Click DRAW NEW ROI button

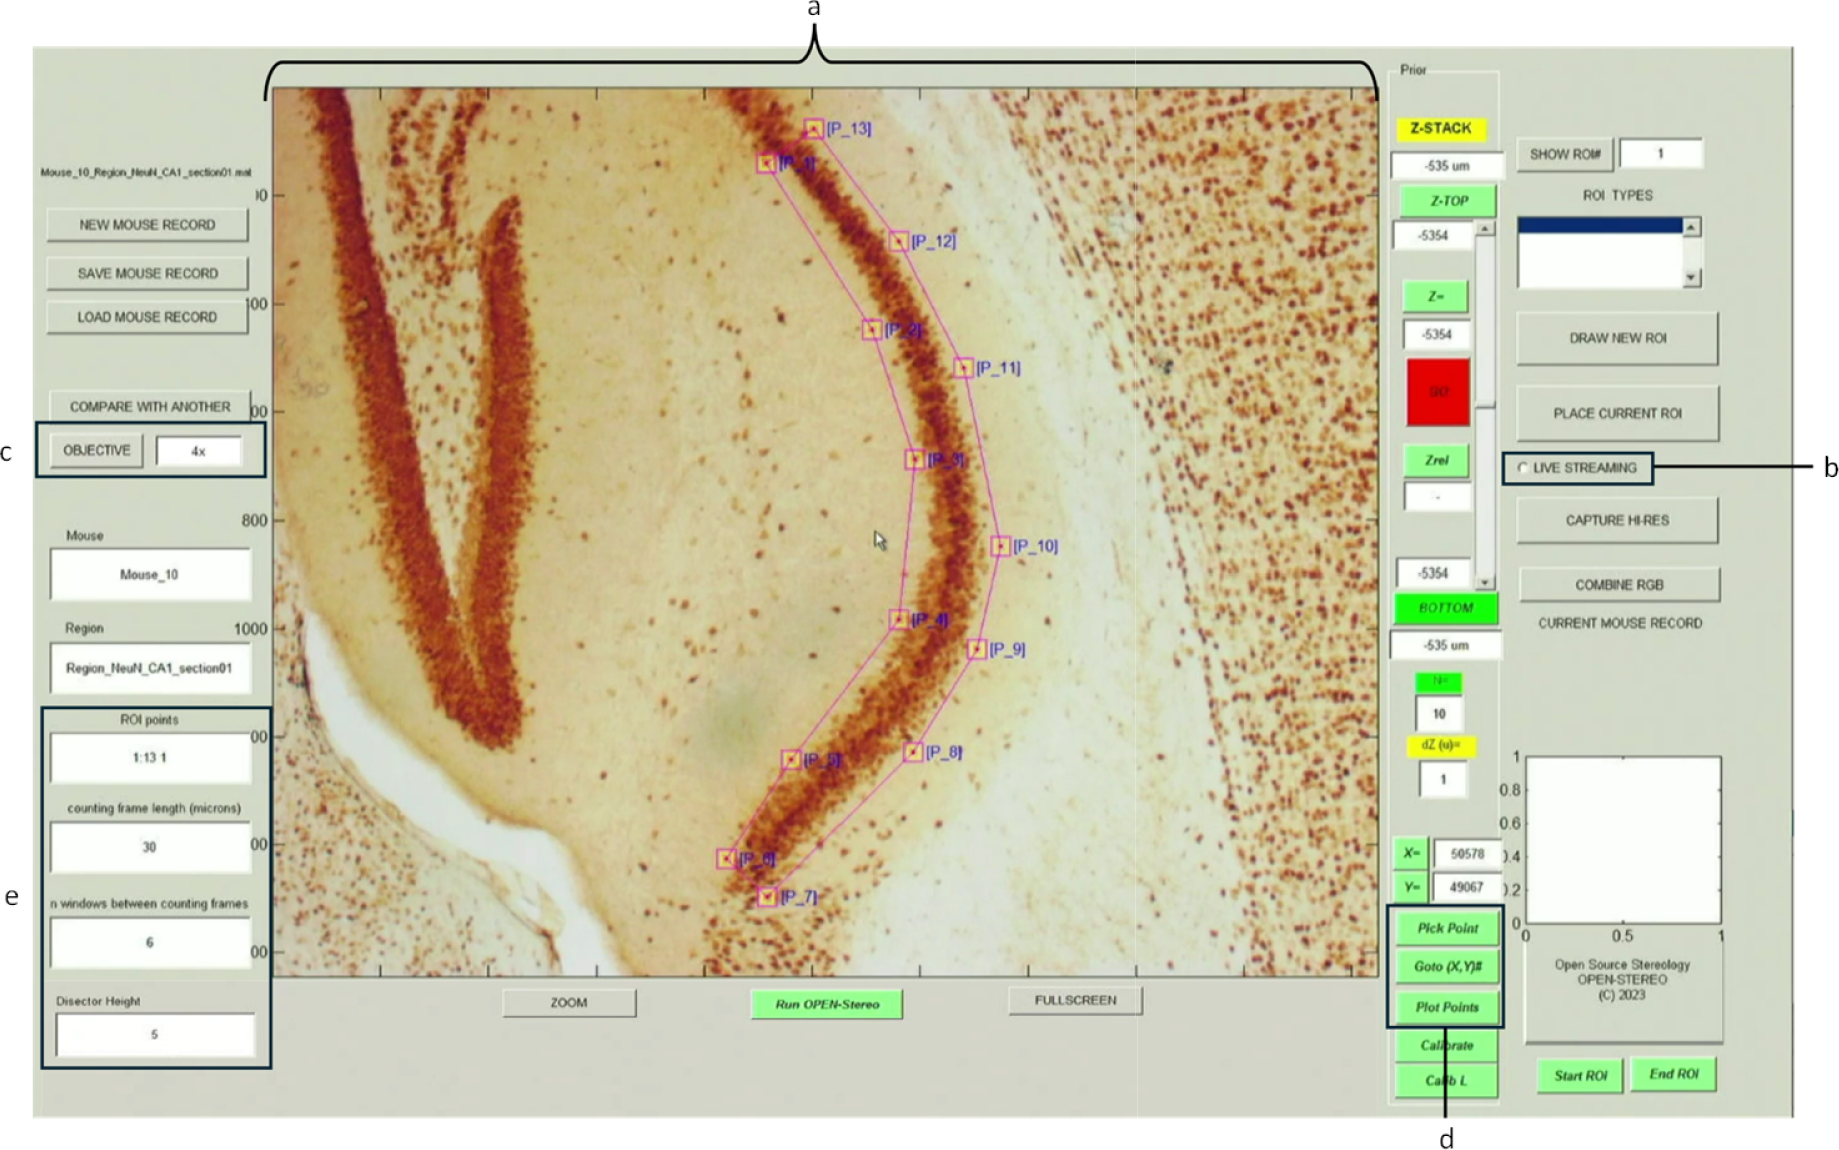pyautogui.click(x=1617, y=338)
